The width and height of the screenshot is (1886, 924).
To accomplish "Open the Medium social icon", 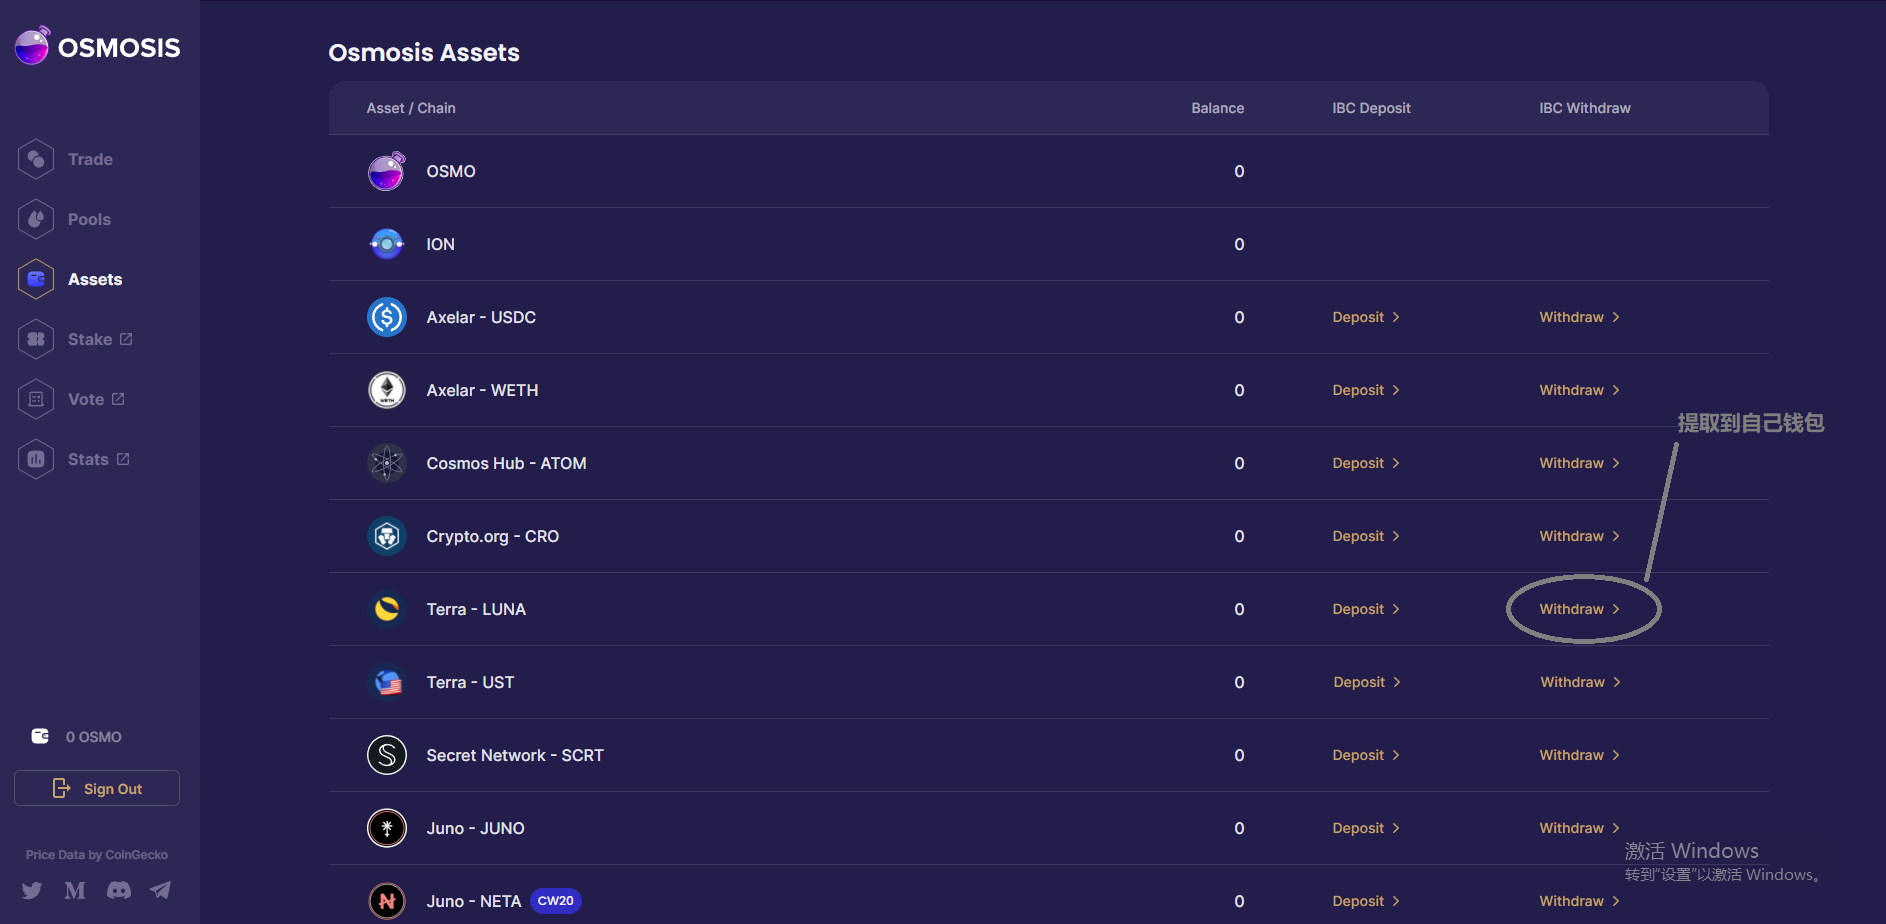I will pyautogui.click(x=75, y=890).
